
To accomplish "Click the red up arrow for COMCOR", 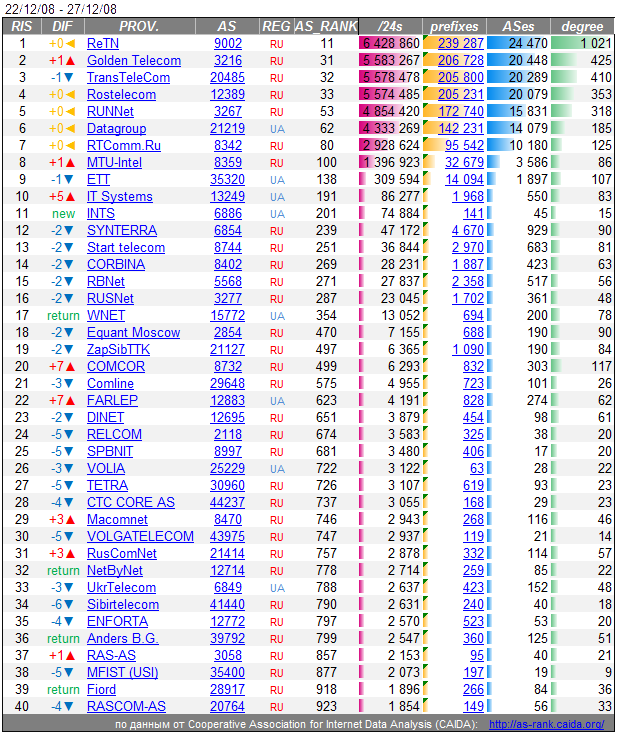I will click(x=70, y=367).
